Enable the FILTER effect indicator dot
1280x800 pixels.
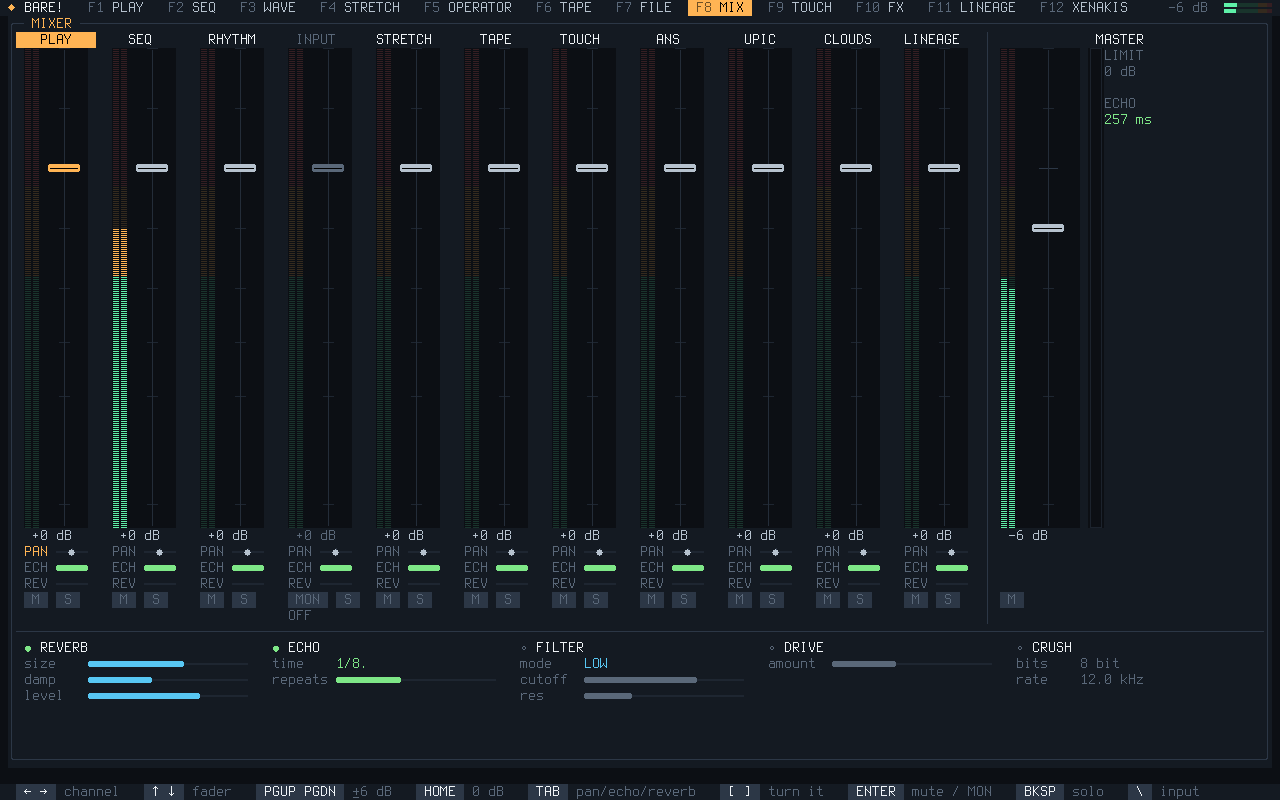524,648
